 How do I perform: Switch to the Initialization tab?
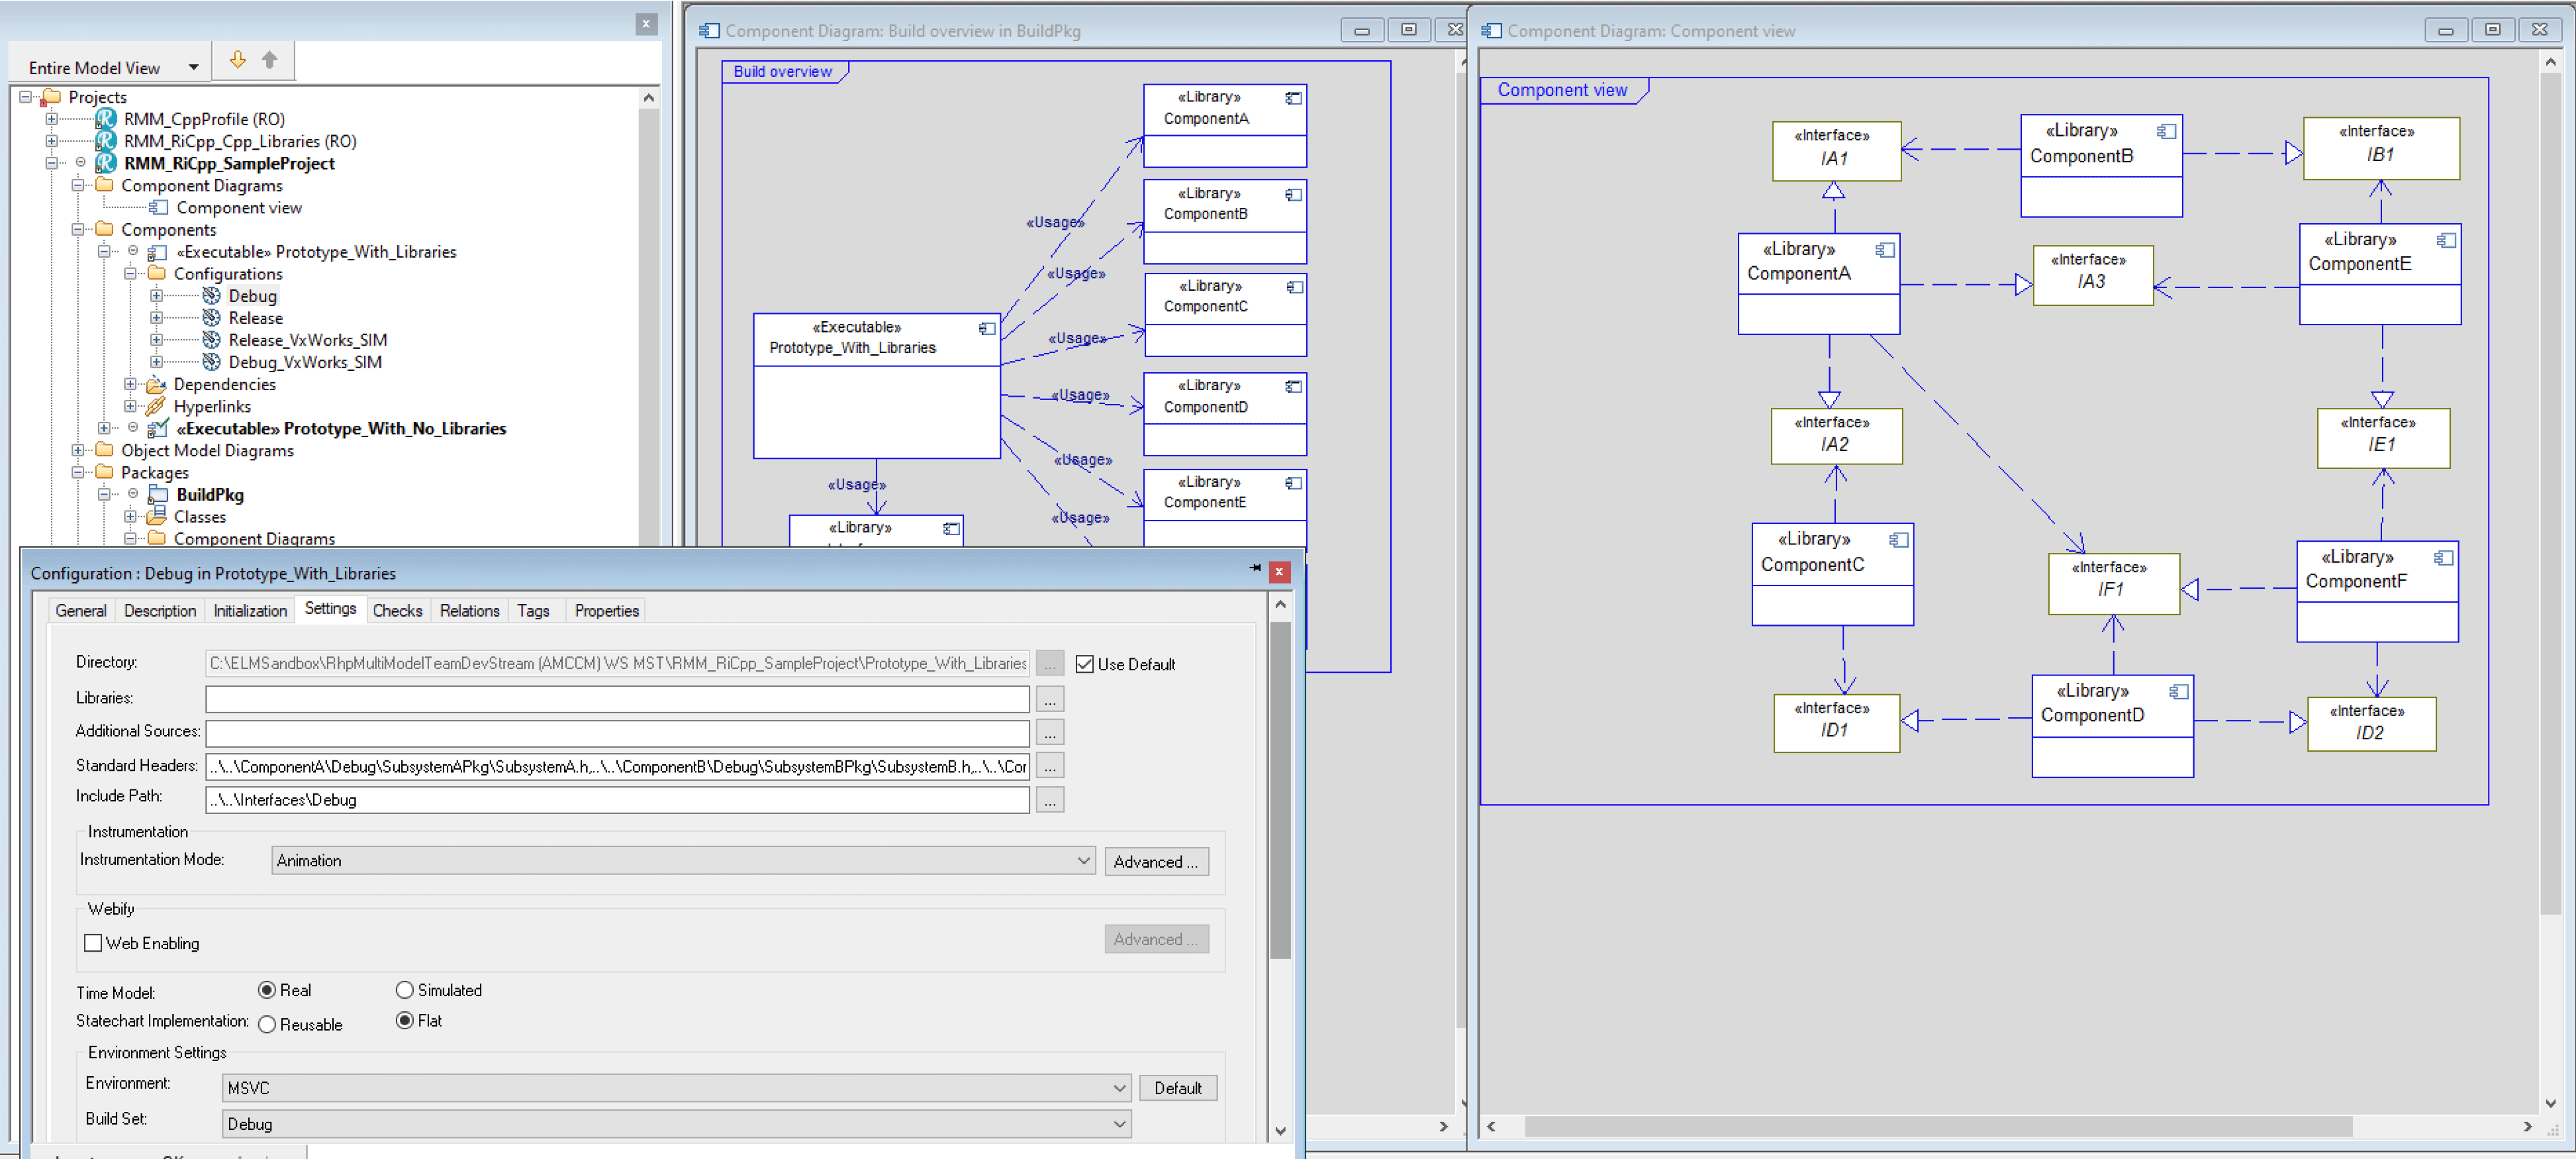tap(250, 610)
